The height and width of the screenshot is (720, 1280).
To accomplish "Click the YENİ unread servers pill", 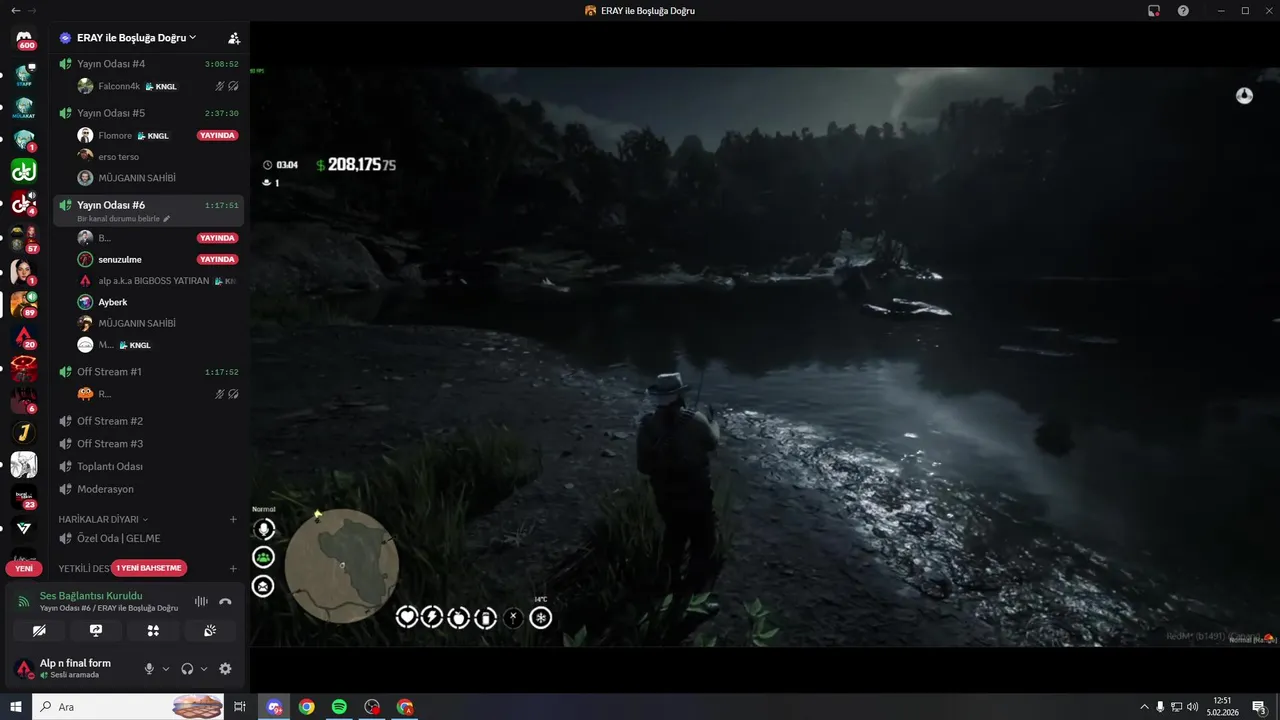I will (x=24, y=568).
